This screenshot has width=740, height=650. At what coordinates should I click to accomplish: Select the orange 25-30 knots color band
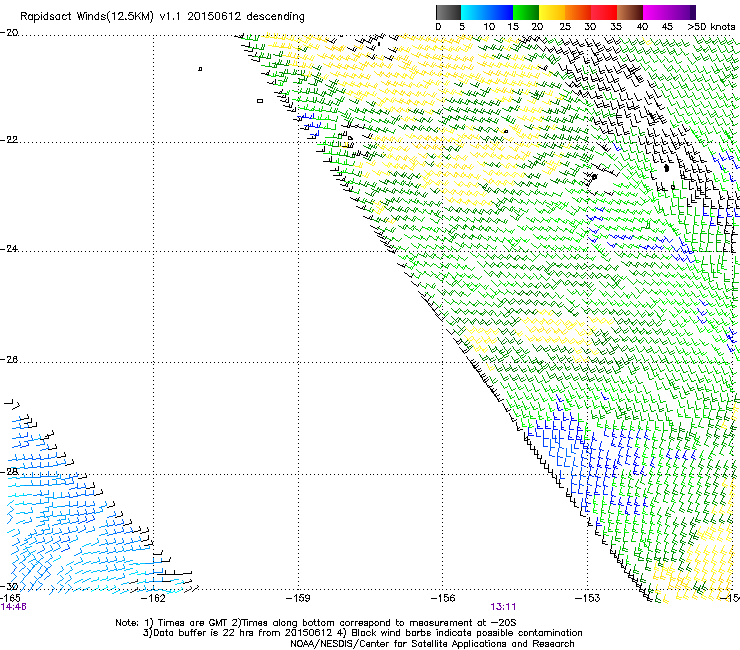click(x=578, y=12)
